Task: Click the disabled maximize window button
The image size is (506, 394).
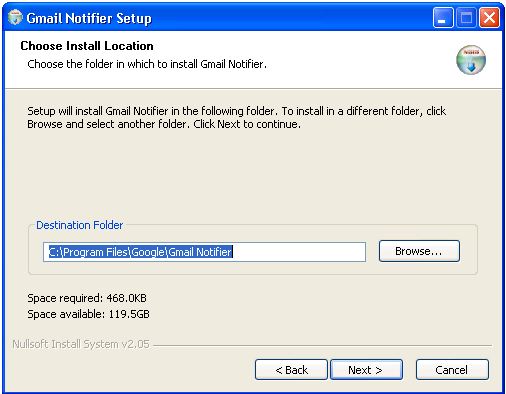Action: (x=466, y=18)
